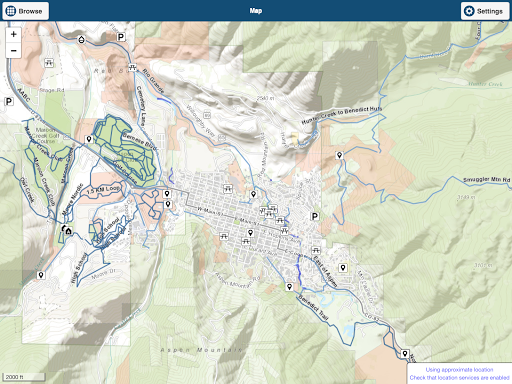
Task: Click the picnic area icon by Rio Grande
Action: click(x=132, y=67)
